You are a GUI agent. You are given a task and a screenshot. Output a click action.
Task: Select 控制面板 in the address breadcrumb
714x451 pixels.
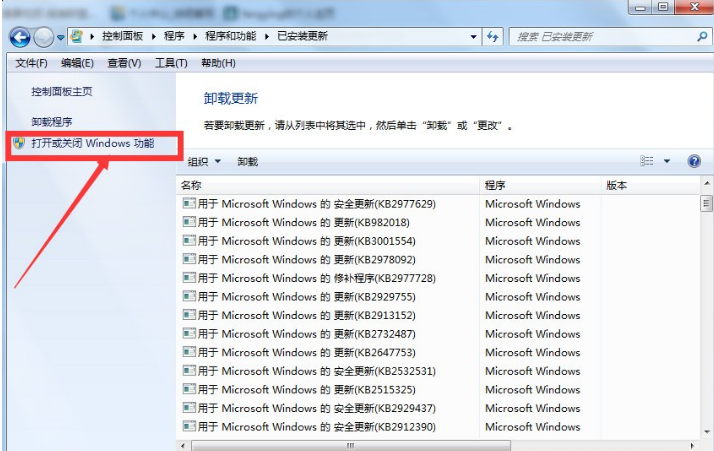point(122,36)
